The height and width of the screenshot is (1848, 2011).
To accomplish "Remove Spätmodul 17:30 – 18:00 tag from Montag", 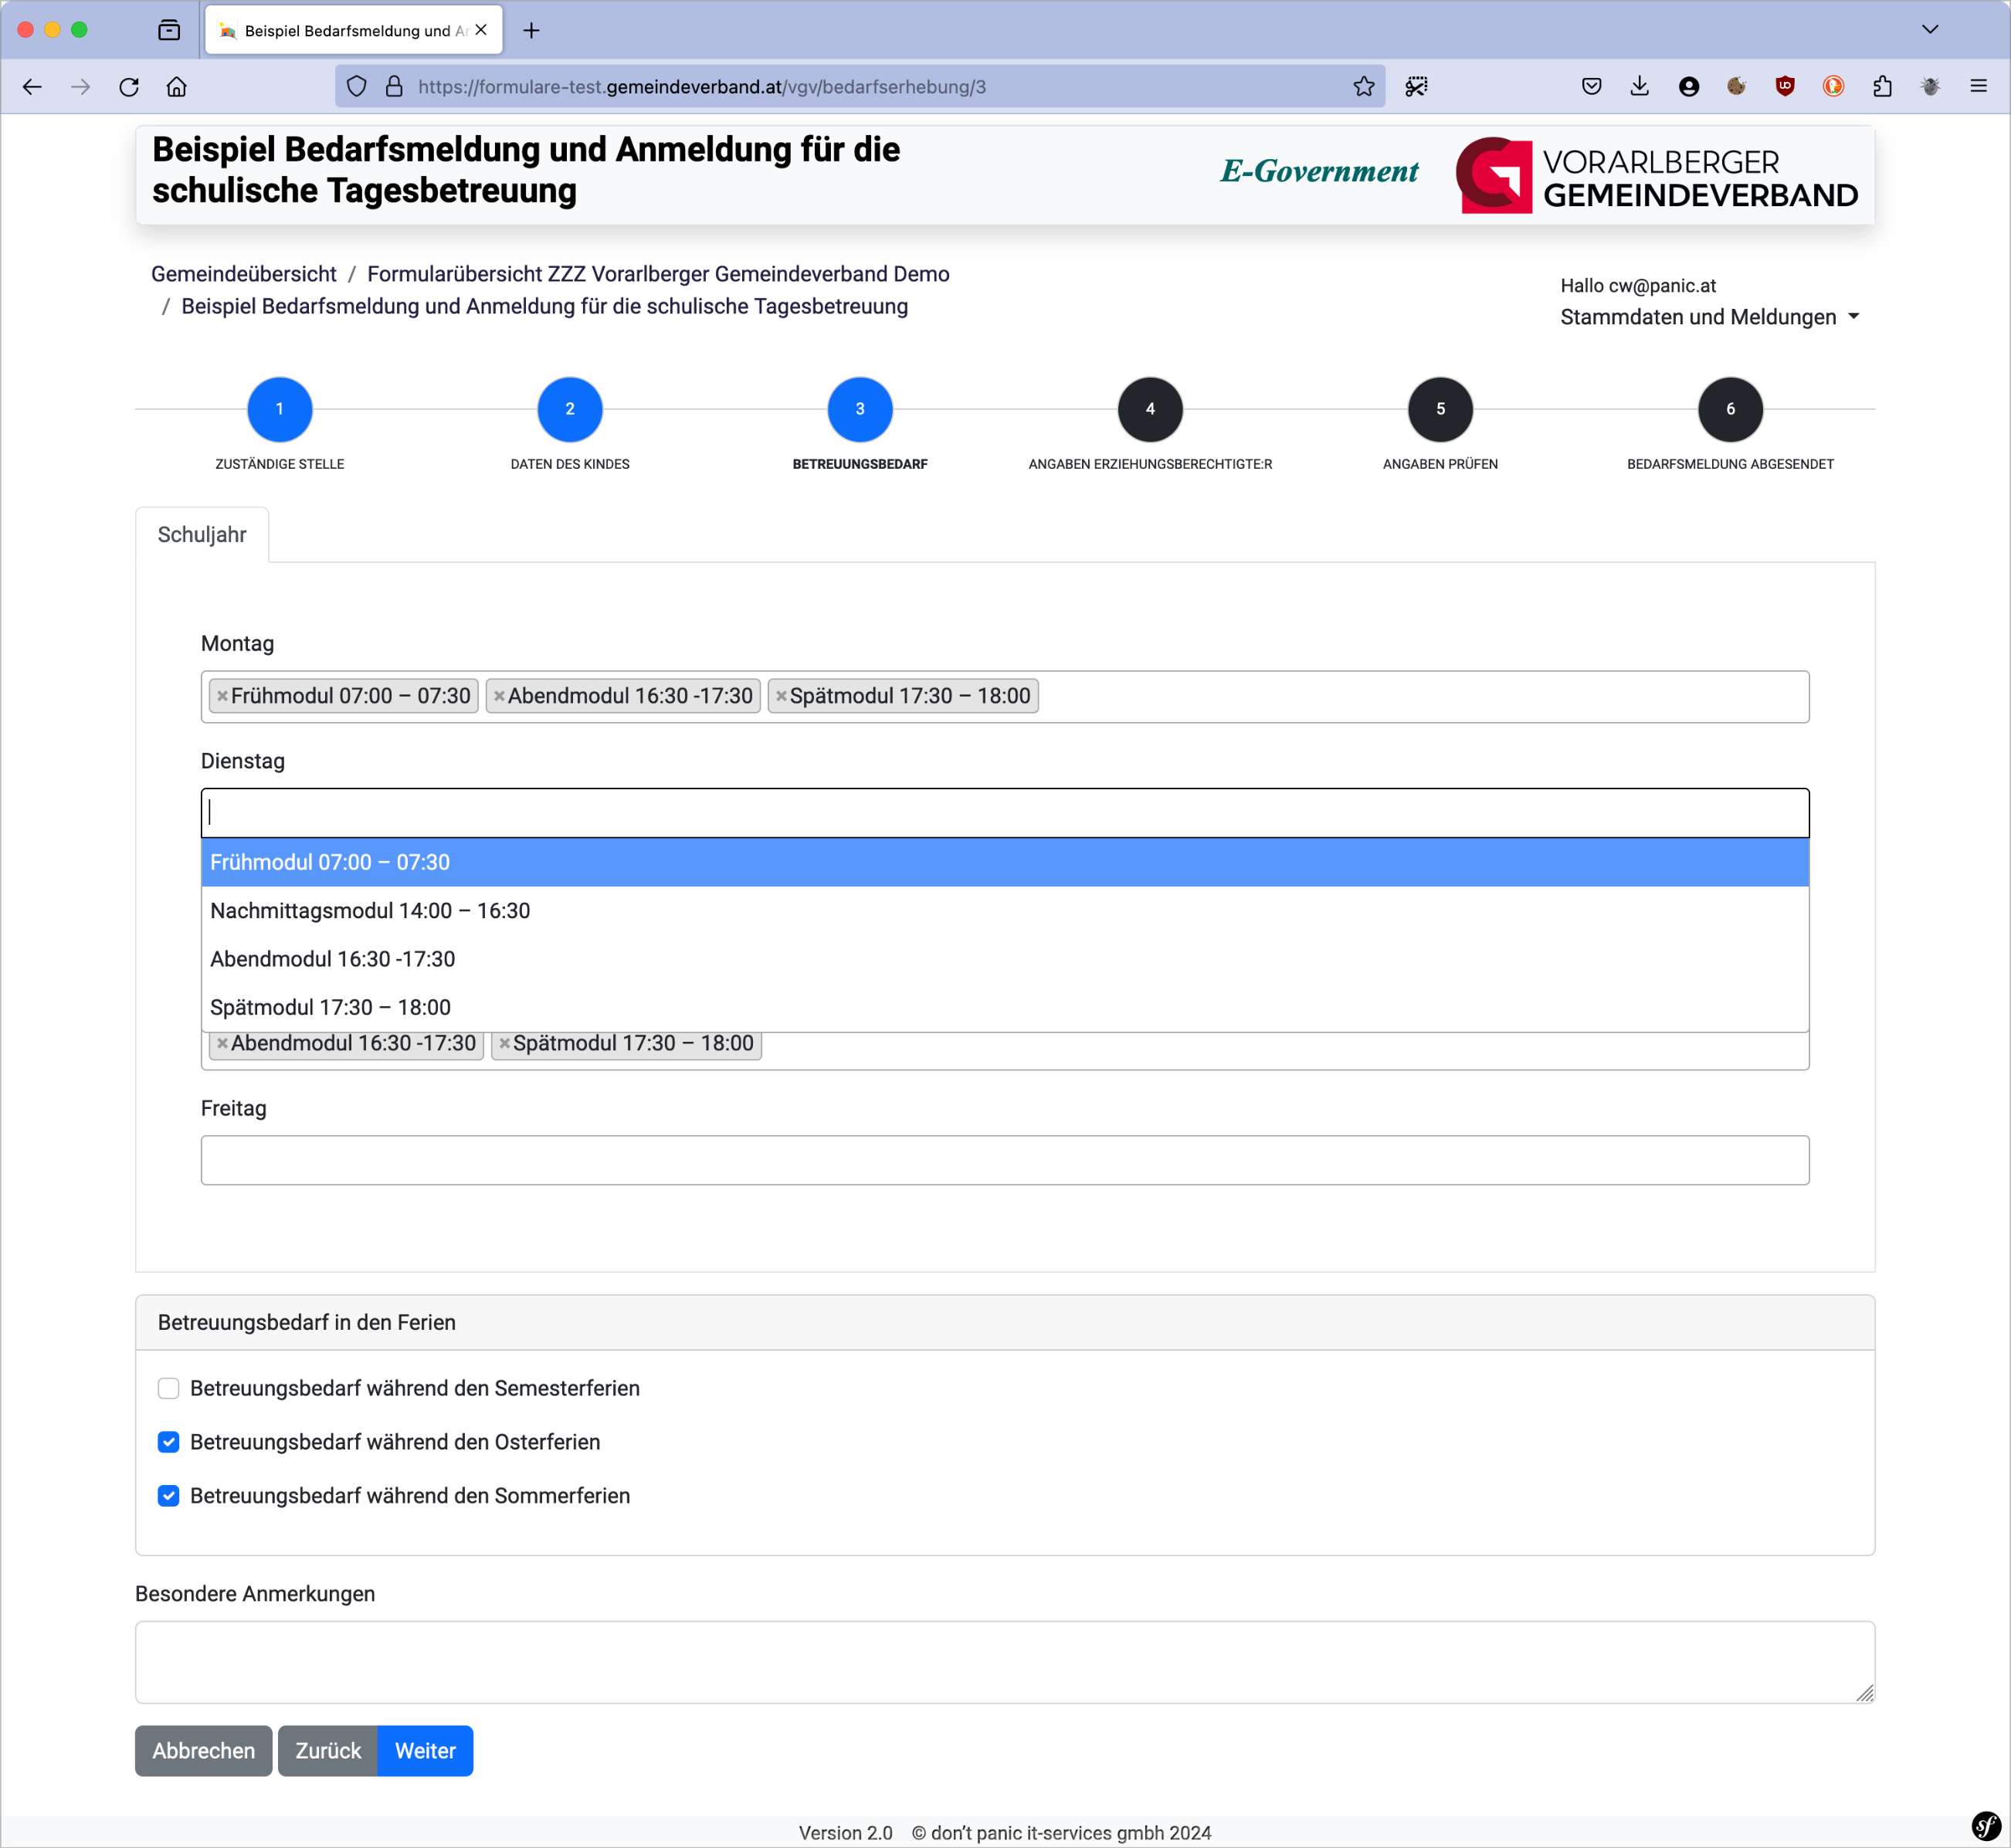I will tap(781, 697).
